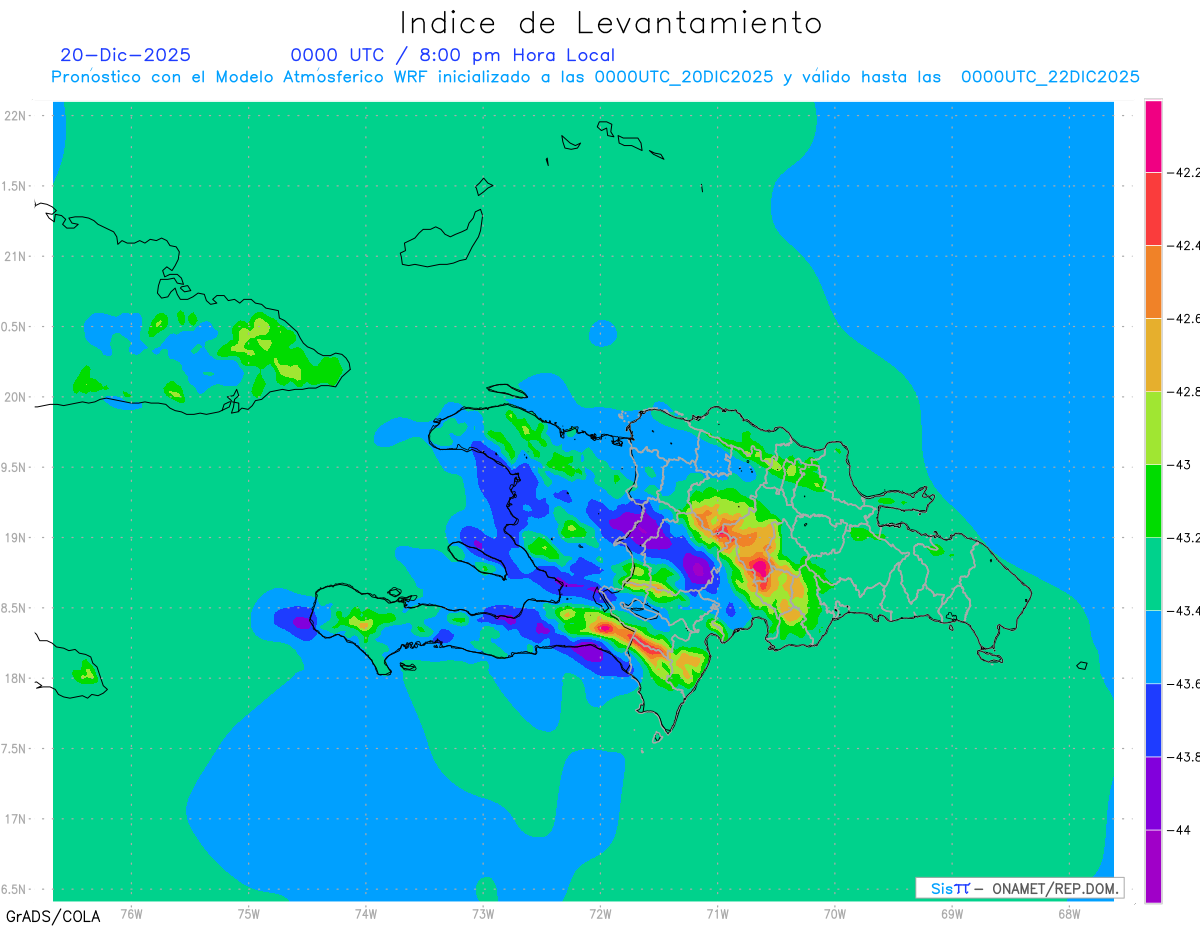Viewport: 1200px width, 927px height.
Task: Select the "-42.4" color bar value
Action: pyautogui.click(x=1183, y=245)
